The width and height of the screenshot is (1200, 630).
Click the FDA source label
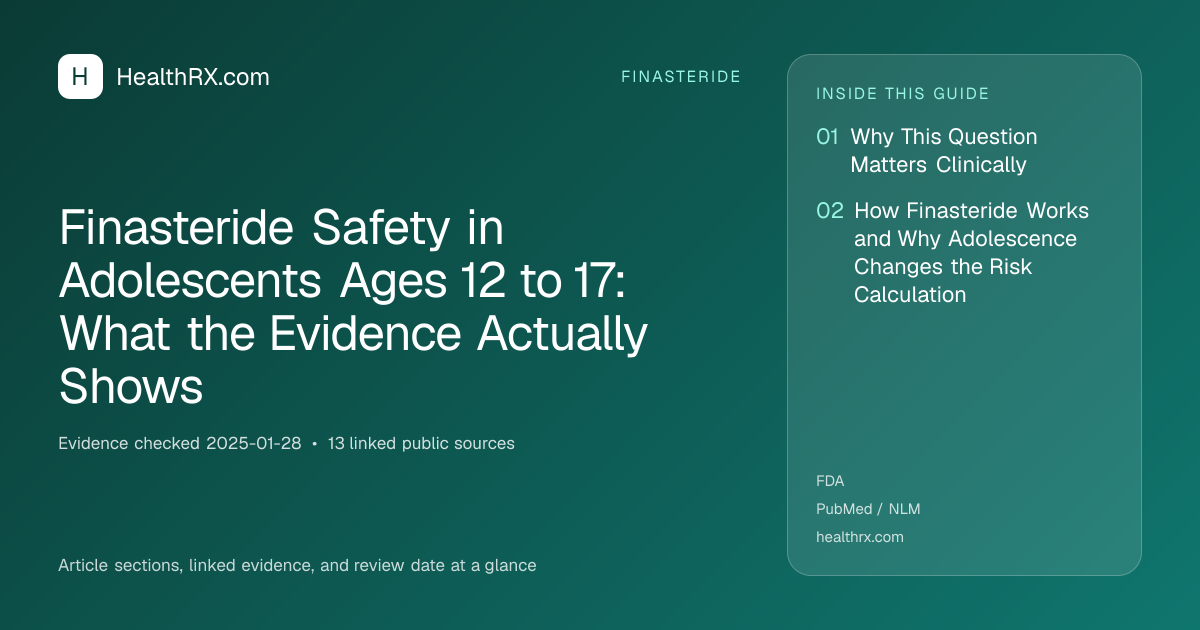click(830, 481)
